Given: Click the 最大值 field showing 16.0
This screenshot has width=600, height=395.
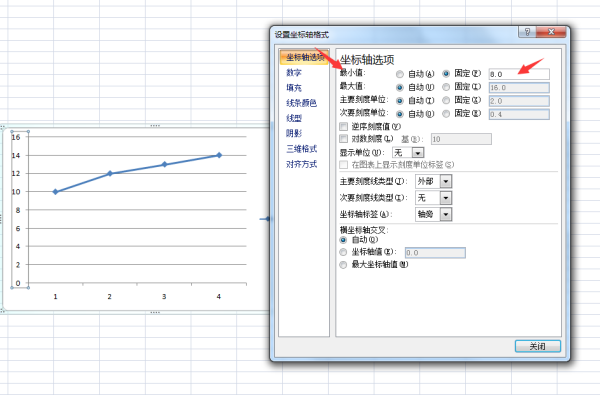Looking at the screenshot, I should click(519, 88).
